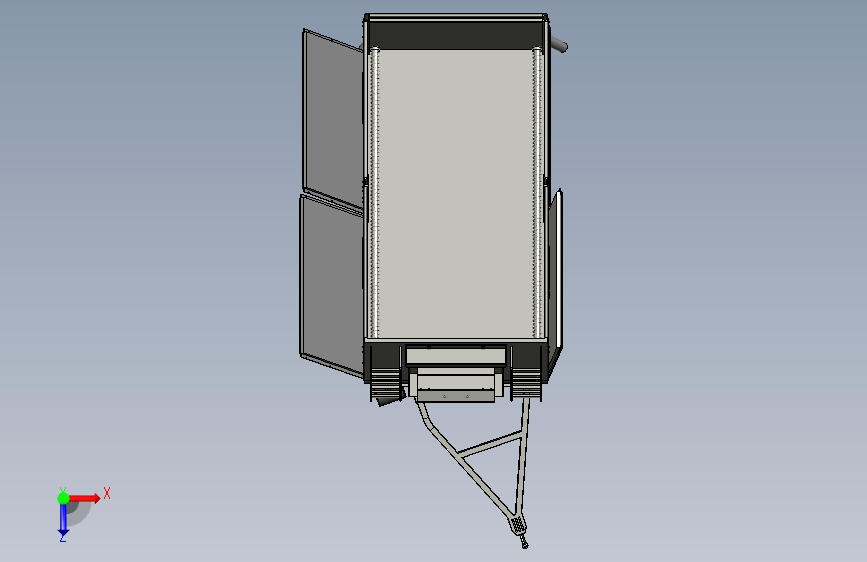Screen dimensions: 867x562
Task: Select the gray cylindrical pipe at trailer's top corner
Action: pyautogui.click(x=558, y=44)
